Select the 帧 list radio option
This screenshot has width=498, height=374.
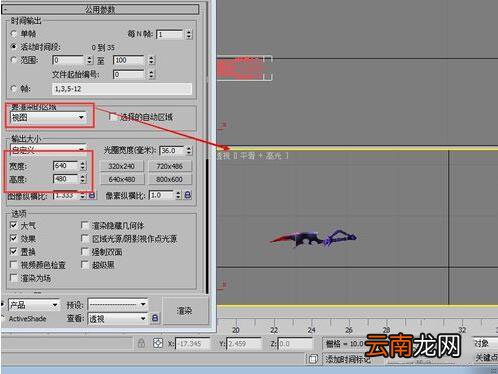(x=14, y=89)
